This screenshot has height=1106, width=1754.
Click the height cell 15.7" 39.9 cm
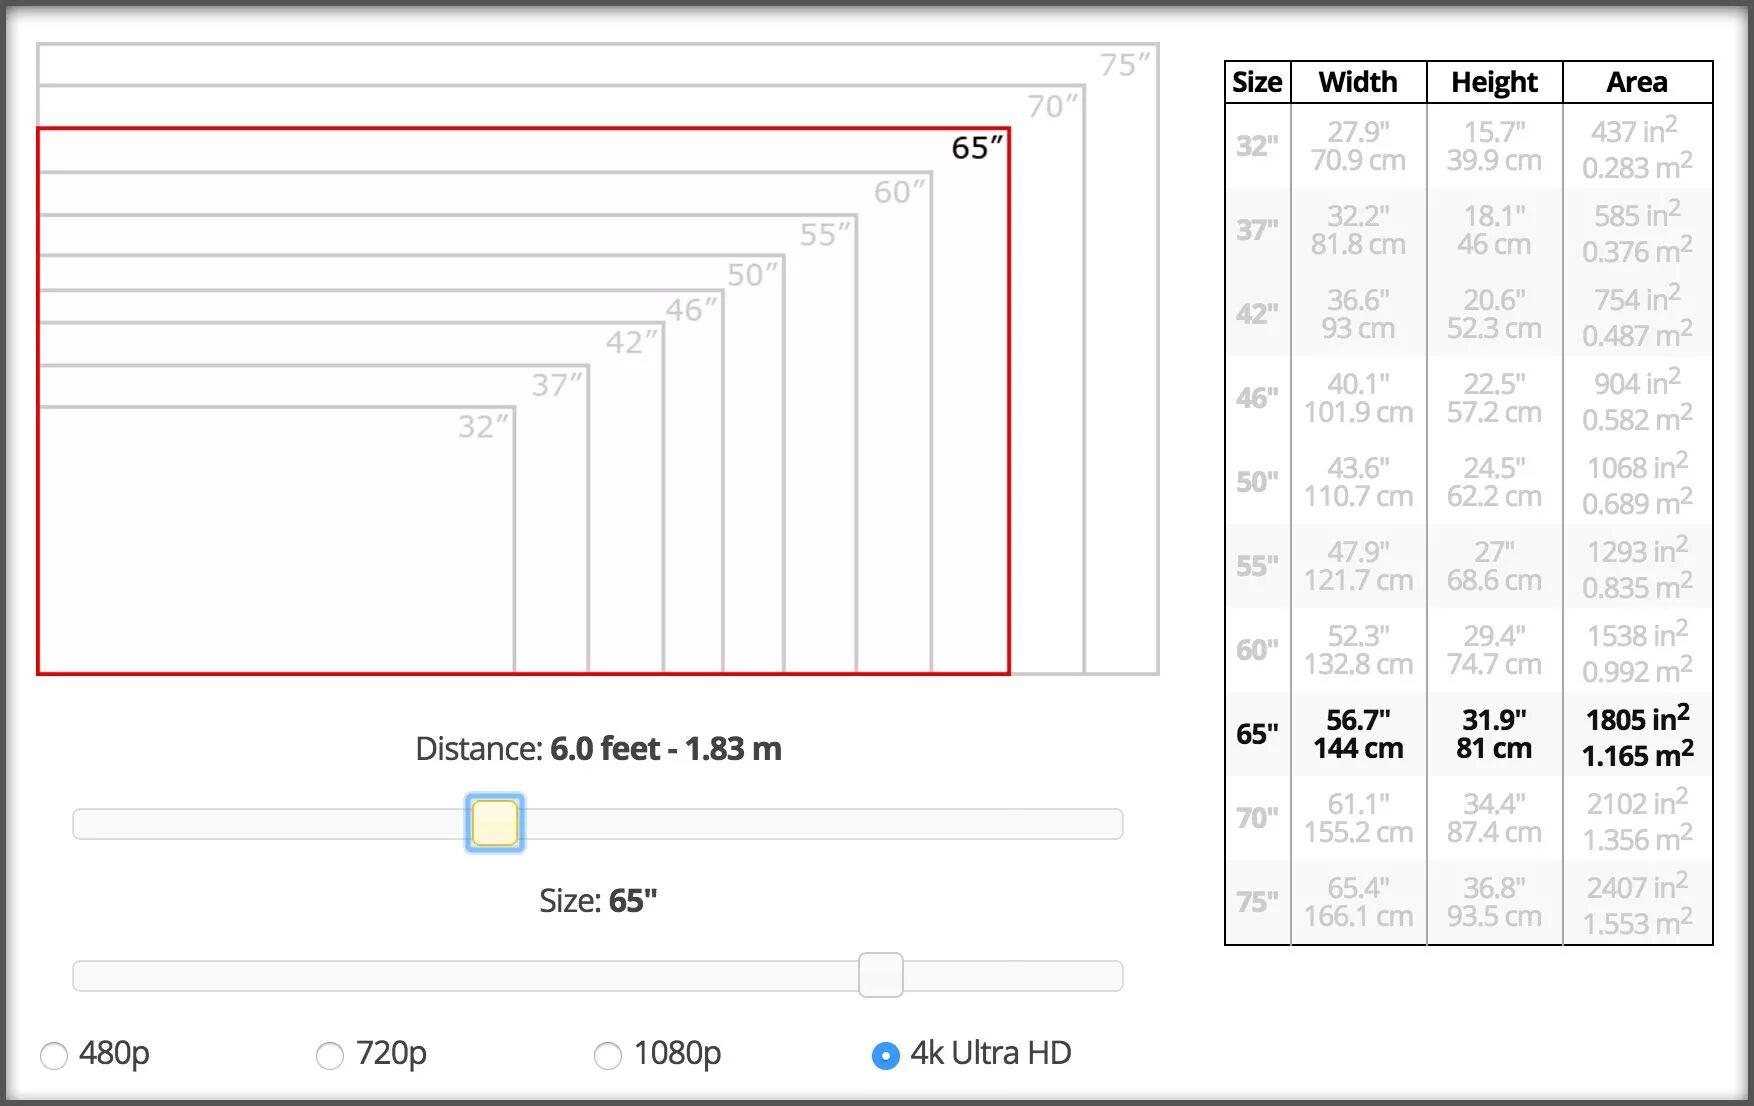click(x=1494, y=146)
